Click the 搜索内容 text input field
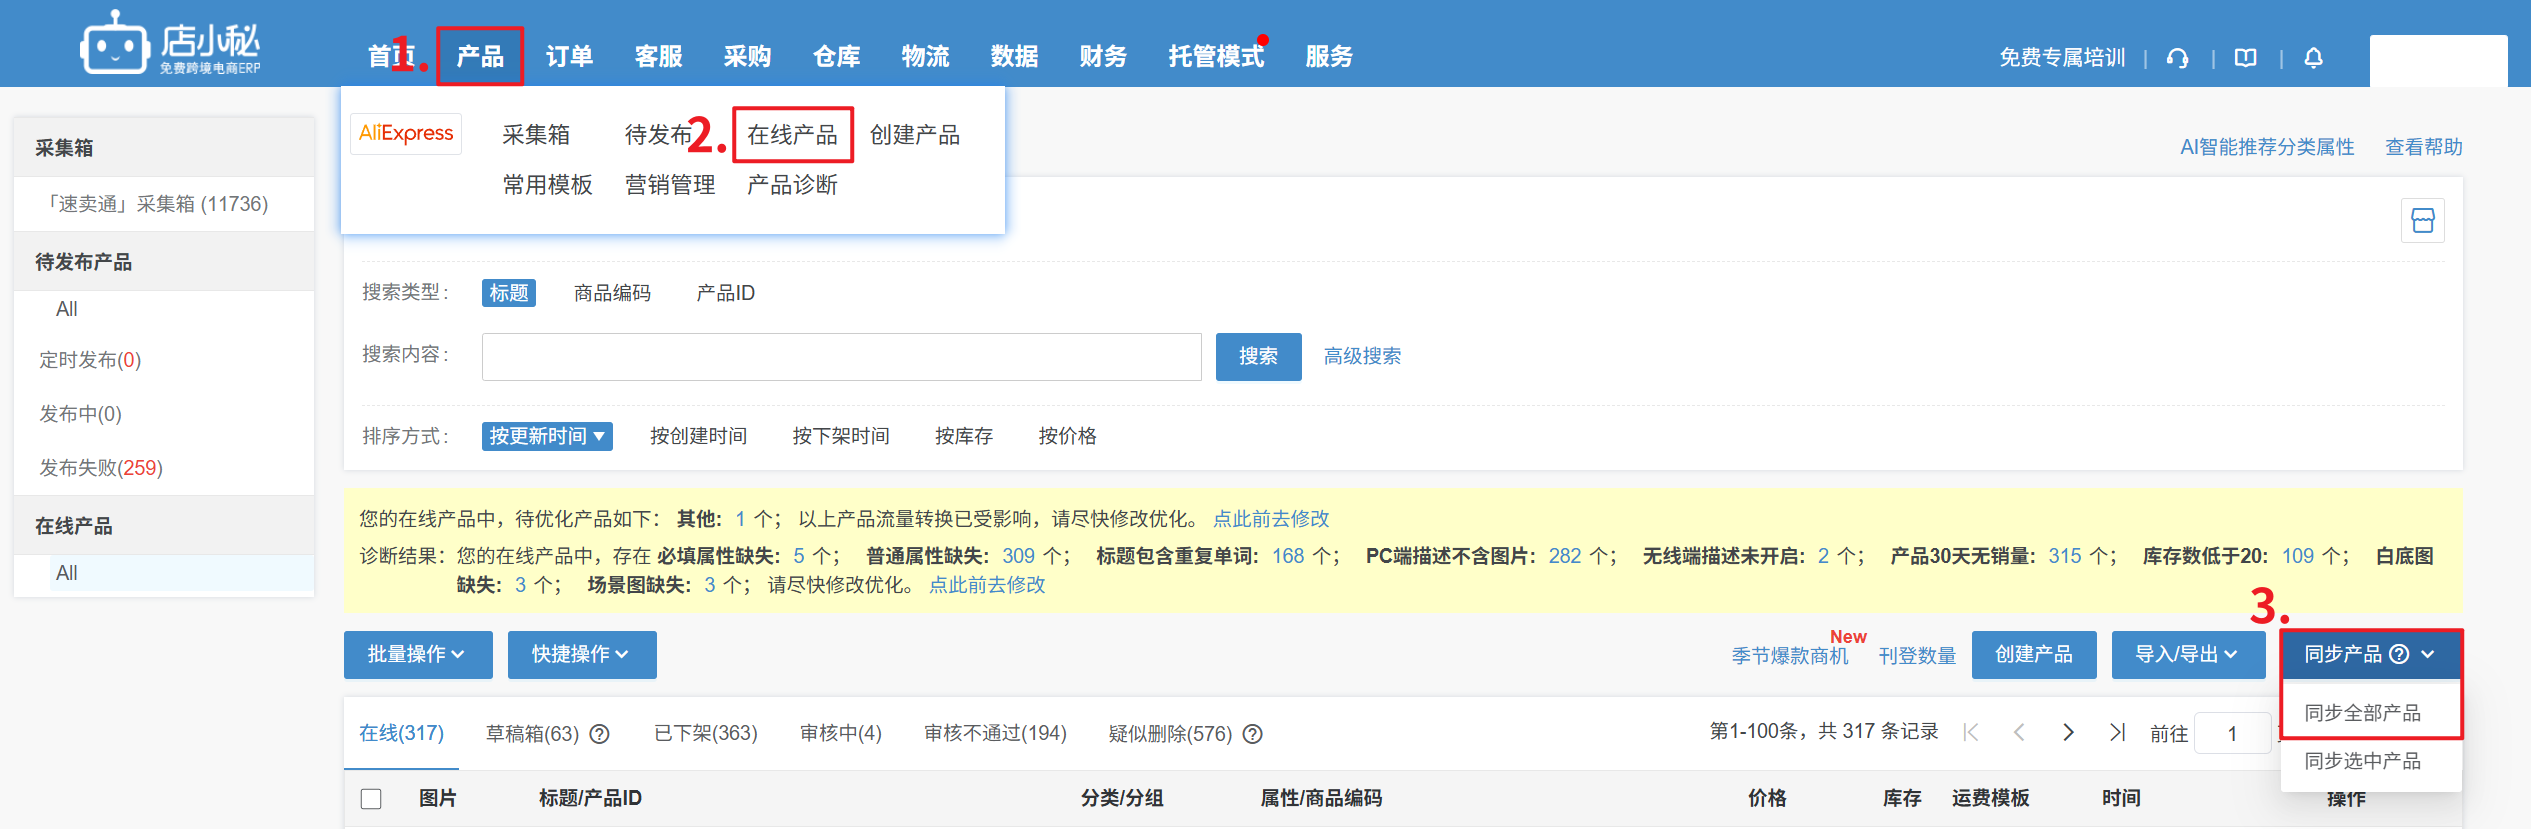The width and height of the screenshot is (2531, 829). click(841, 357)
